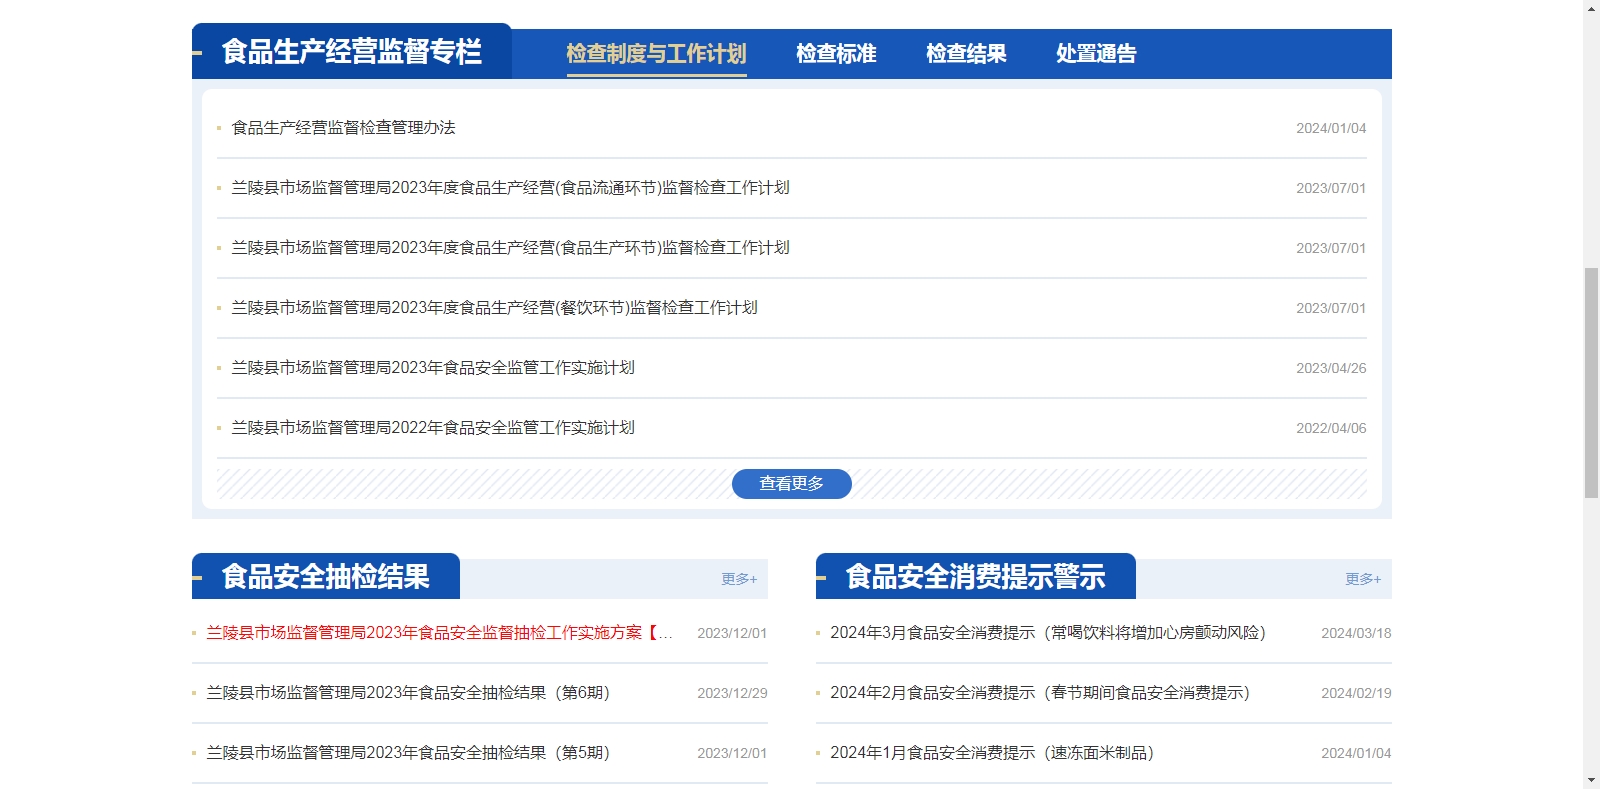Open 2023年度食品生产环节监督检查工作计划 link
The width and height of the screenshot is (1600, 789).
(x=510, y=248)
